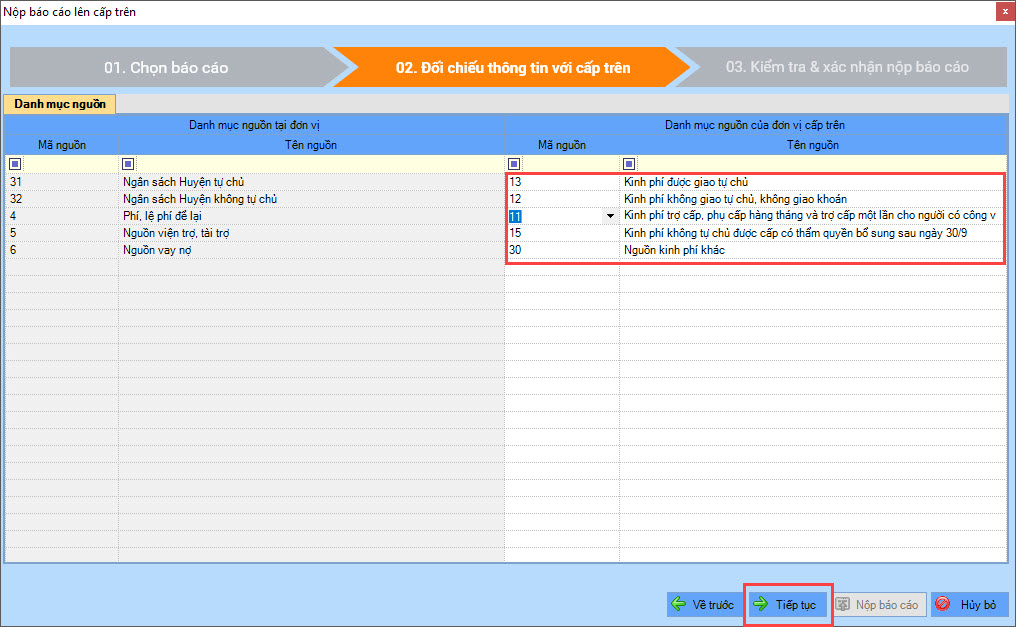Click the upper-level Tên nguồn column header
Screen dimensions: 1016x627
coord(812,145)
